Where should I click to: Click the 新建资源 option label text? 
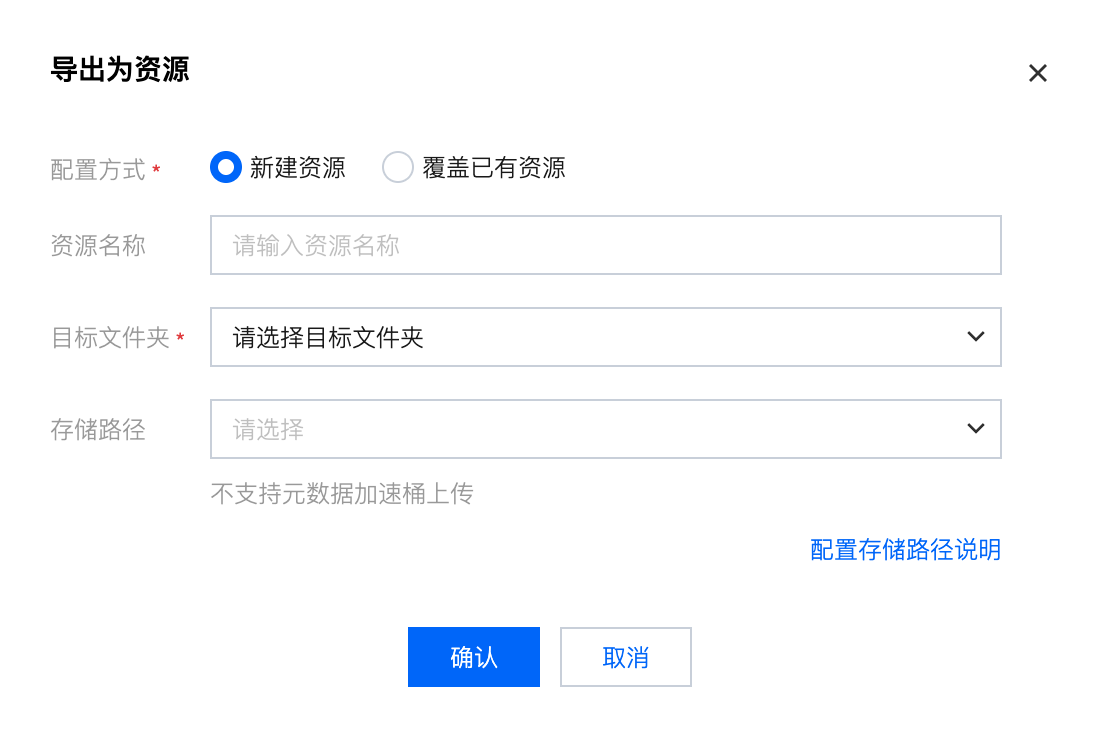297,168
